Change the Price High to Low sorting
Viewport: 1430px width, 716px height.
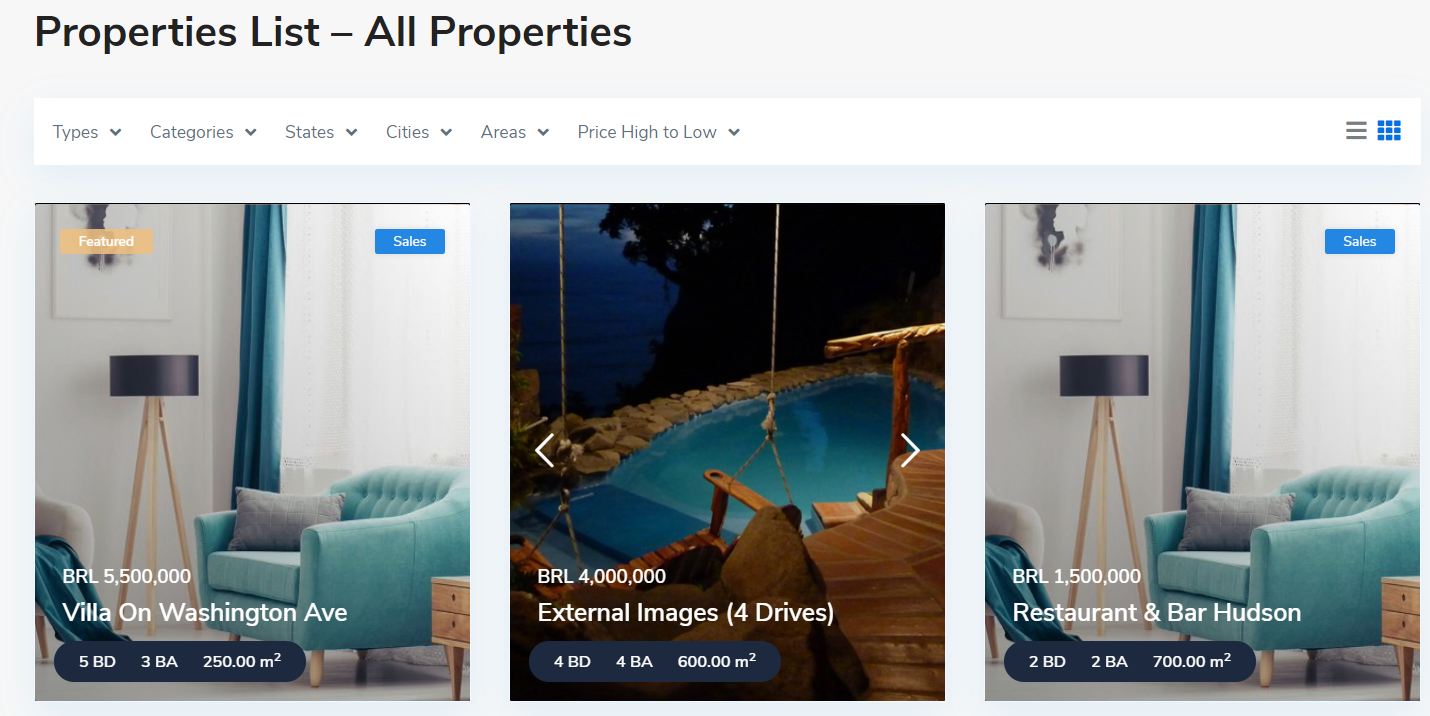(x=659, y=132)
